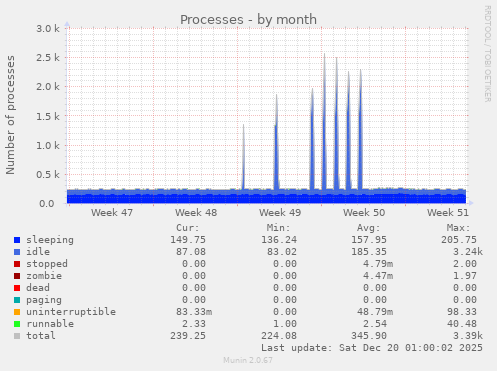Click the 'Processes - by month' title

[x=248, y=20]
